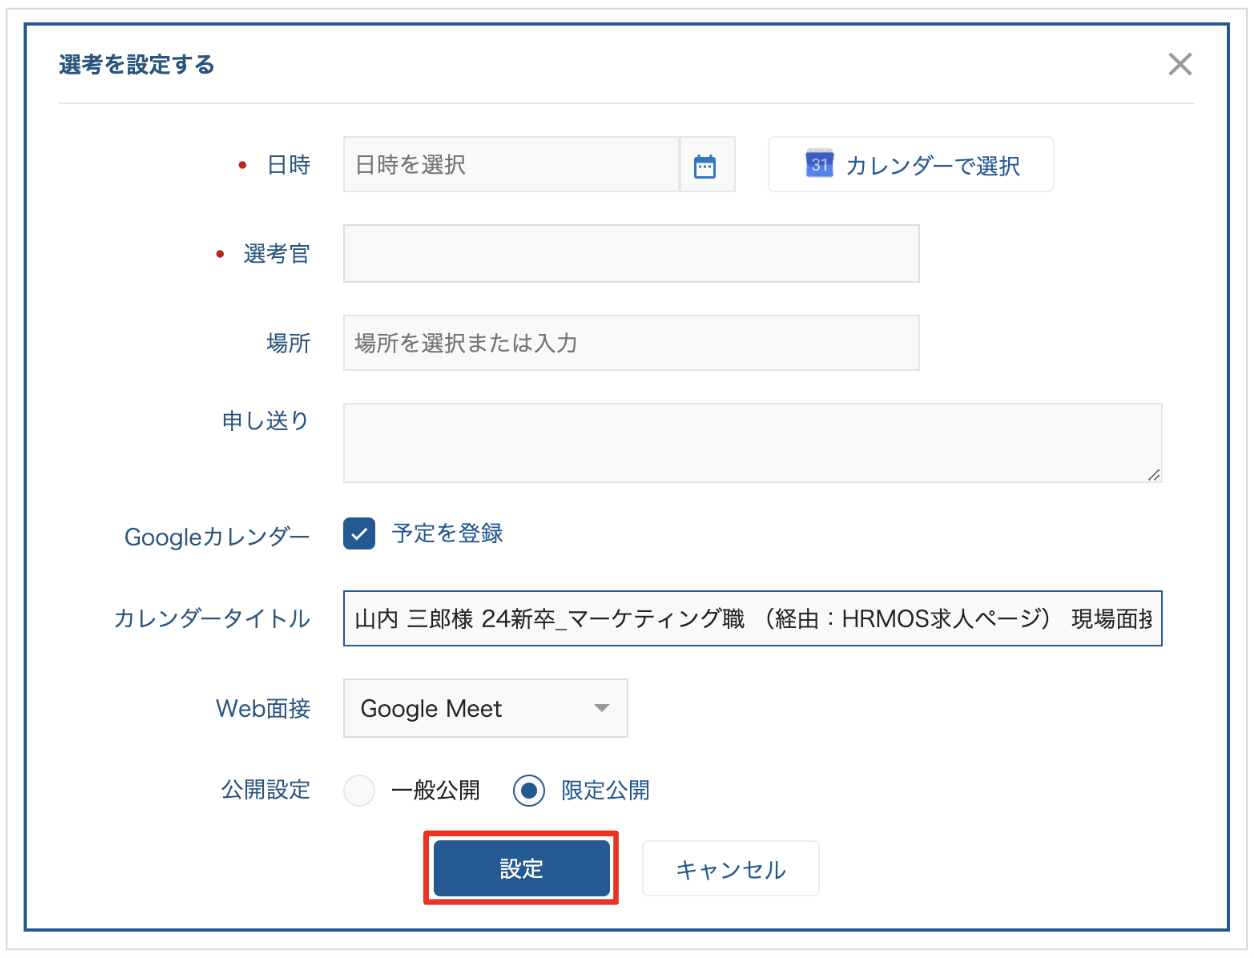Click the 選考を設定する dialog title
The width and height of the screenshot is (1254, 958).
137,65
